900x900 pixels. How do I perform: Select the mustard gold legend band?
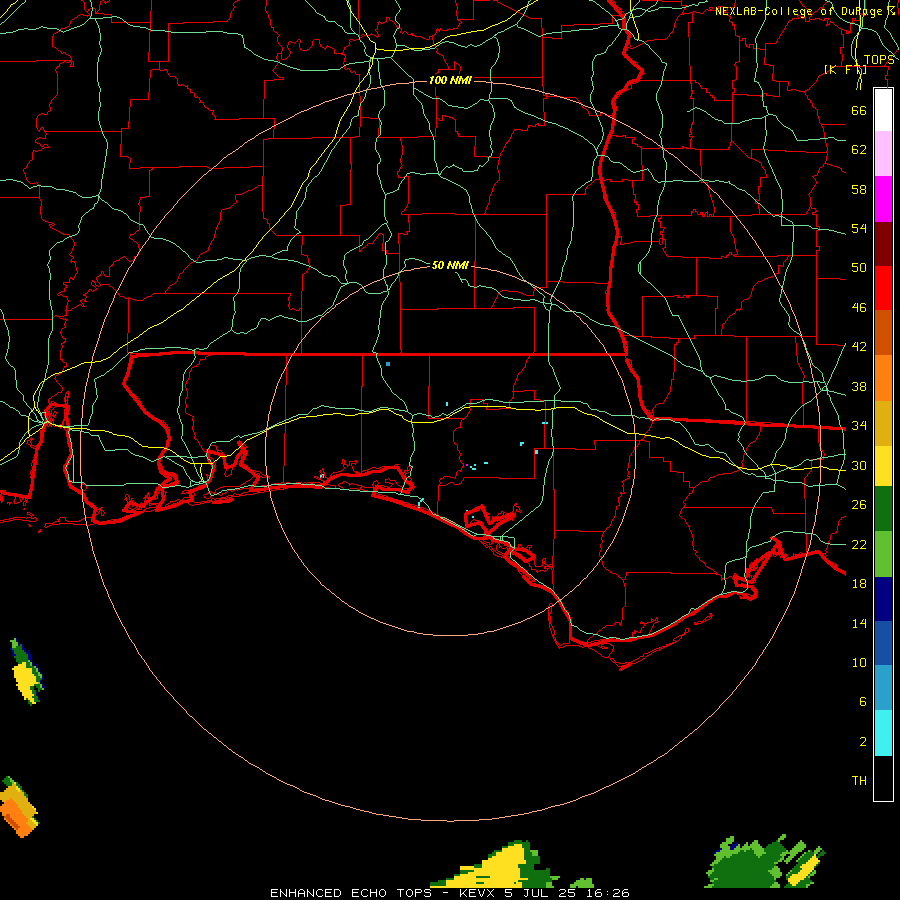point(883,422)
